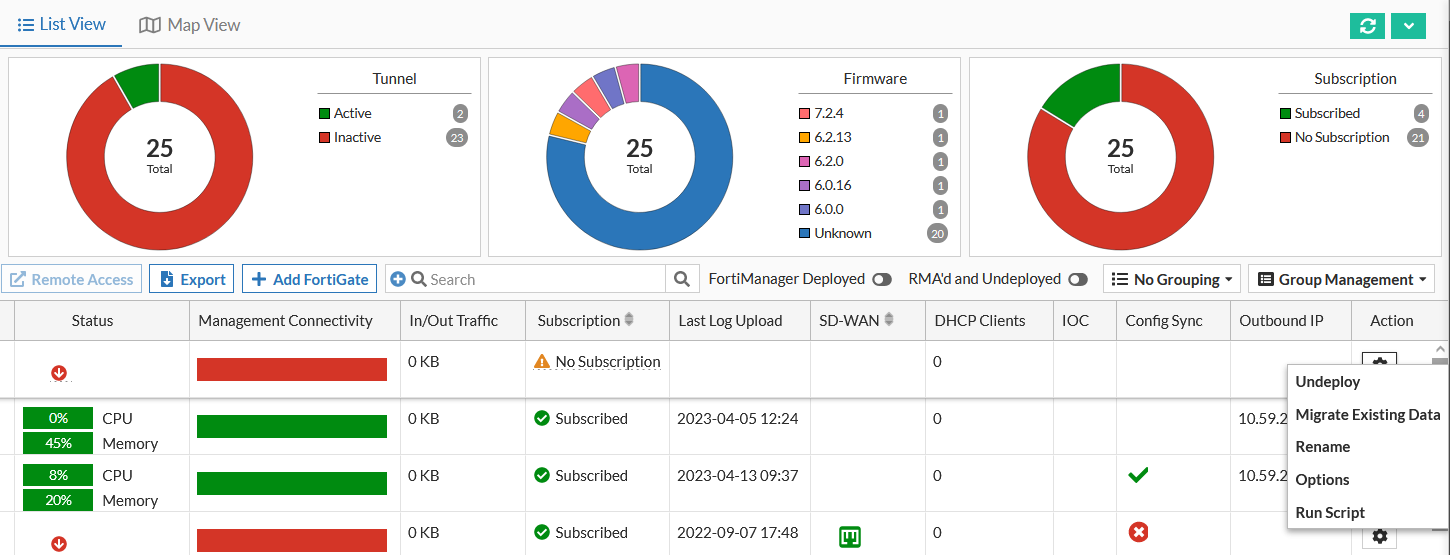
Task: Open the green chevron dropdown menu
Action: pyautogui.click(x=1408, y=26)
